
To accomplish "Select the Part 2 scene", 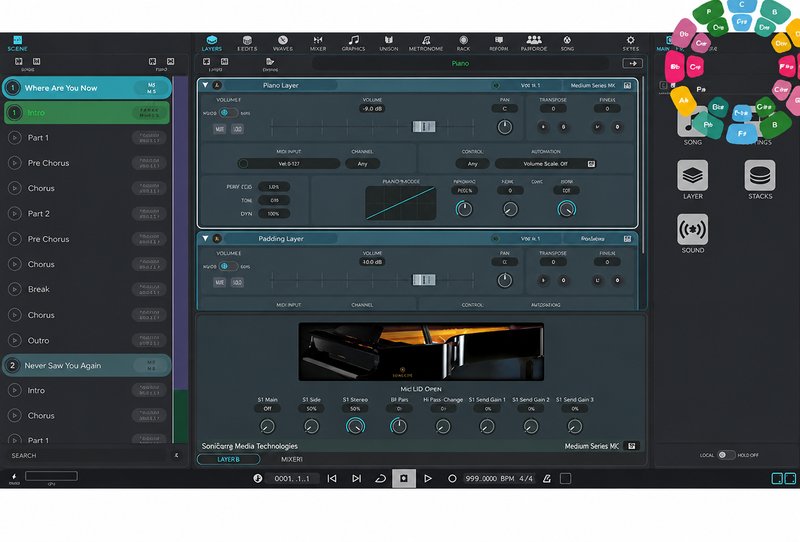I will (87, 214).
